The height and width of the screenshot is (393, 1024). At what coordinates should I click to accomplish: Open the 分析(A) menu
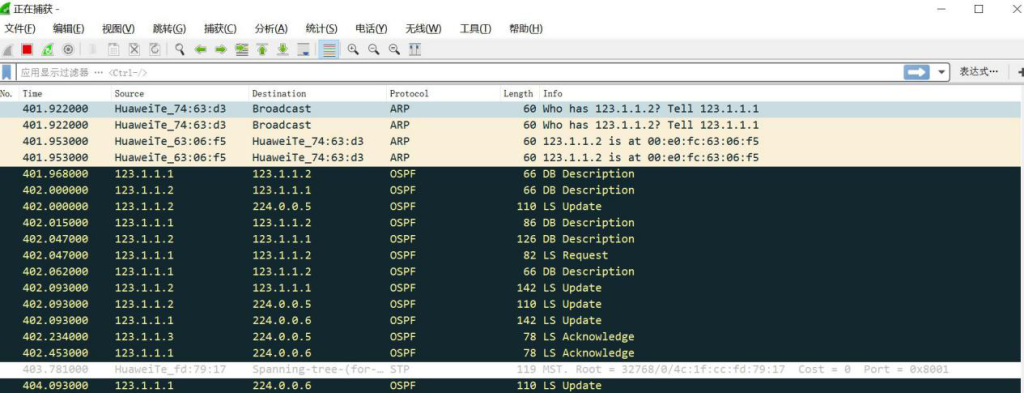pyautogui.click(x=271, y=29)
